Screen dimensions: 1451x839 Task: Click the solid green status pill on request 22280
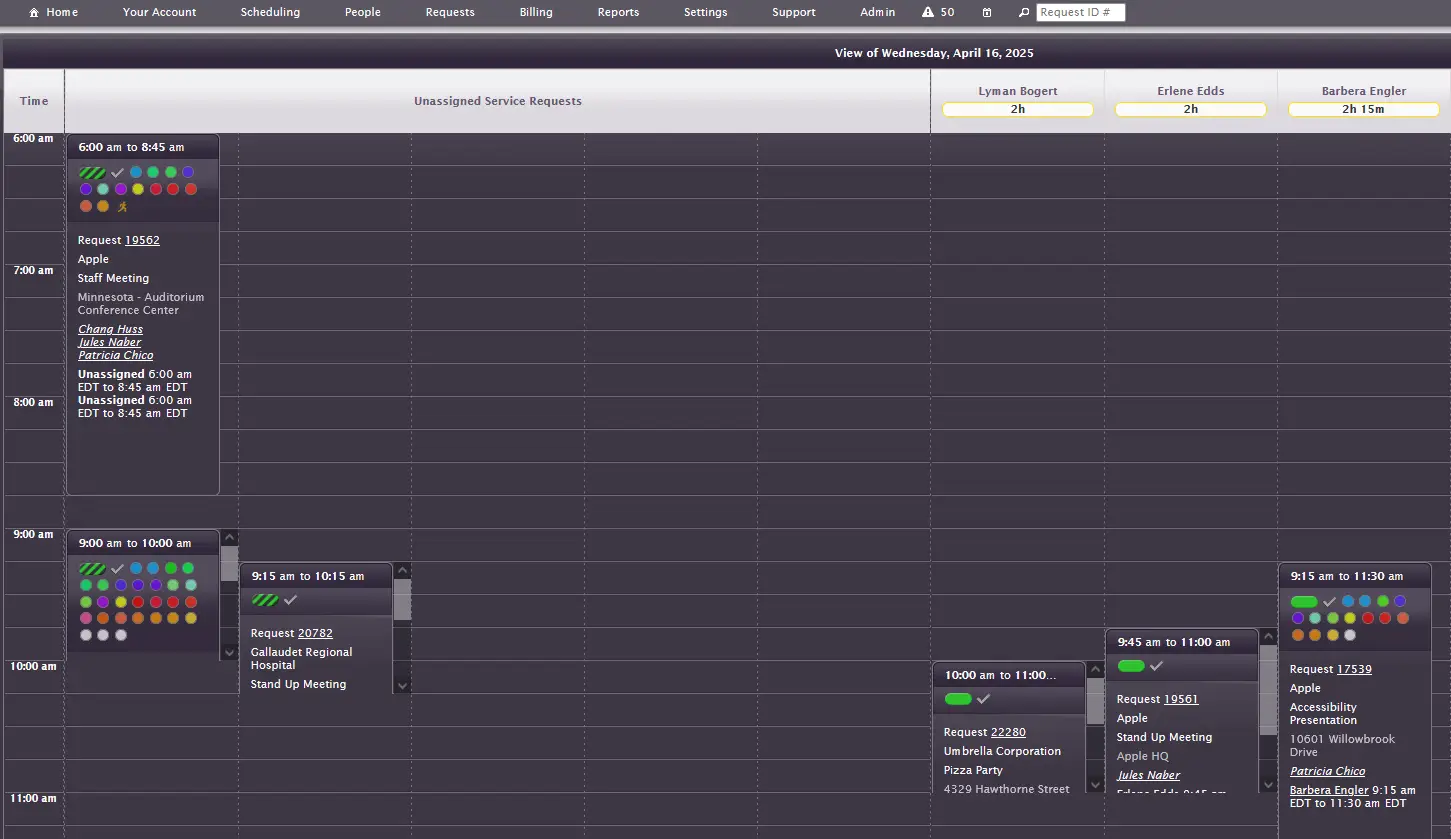(957, 699)
